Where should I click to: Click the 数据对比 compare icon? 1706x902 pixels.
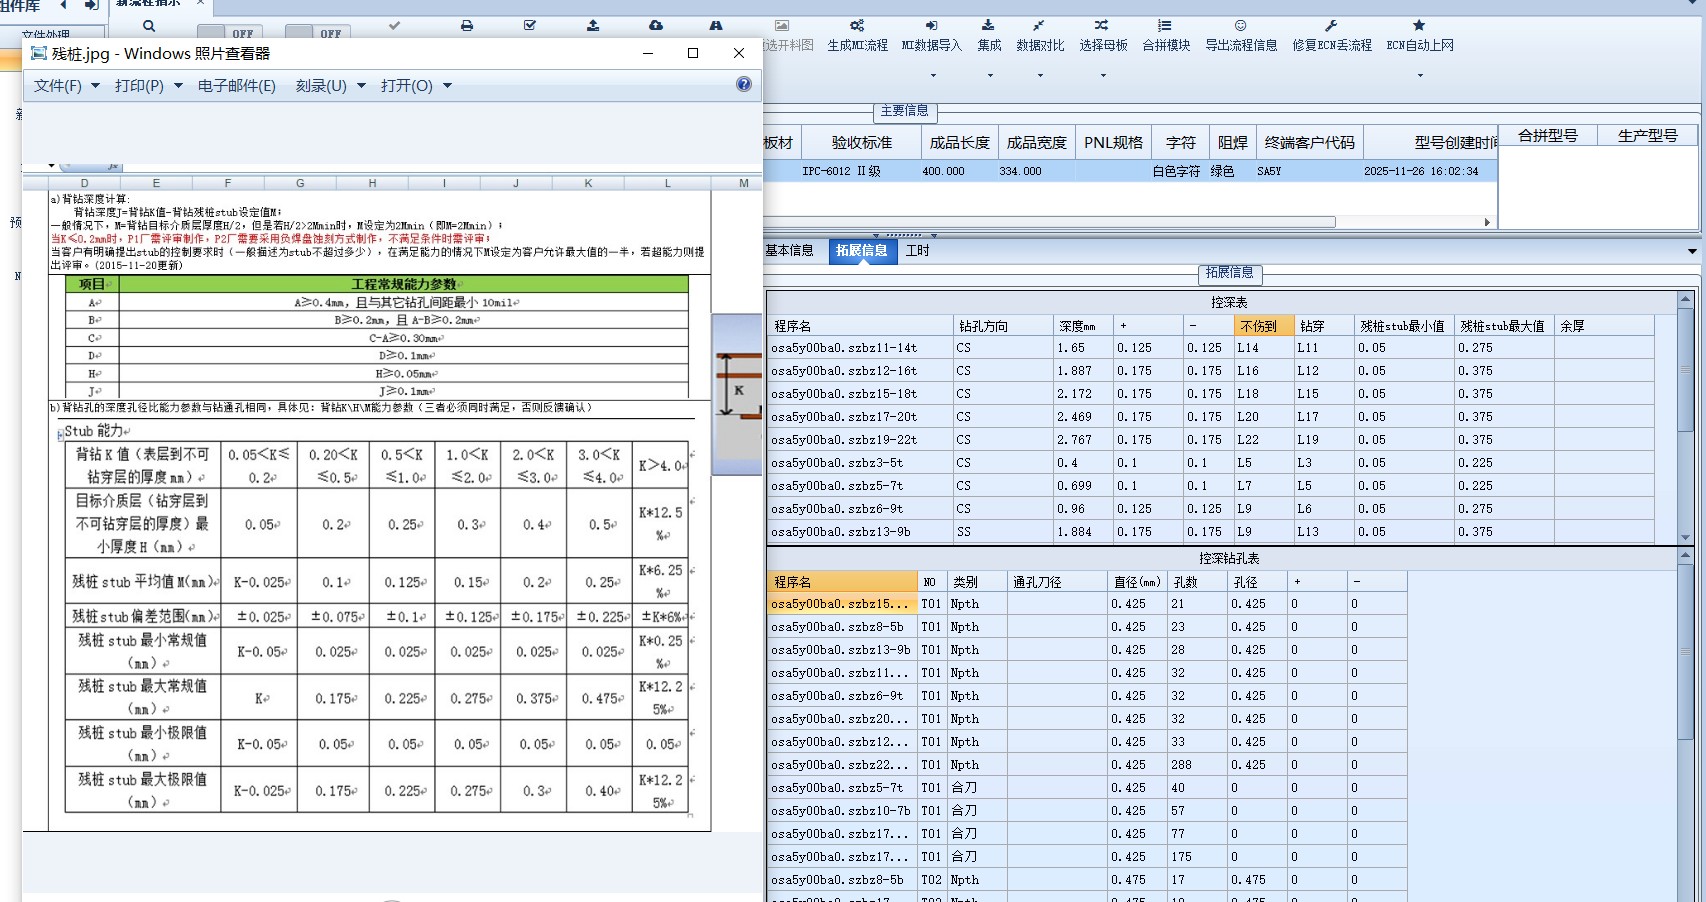coord(1039,25)
